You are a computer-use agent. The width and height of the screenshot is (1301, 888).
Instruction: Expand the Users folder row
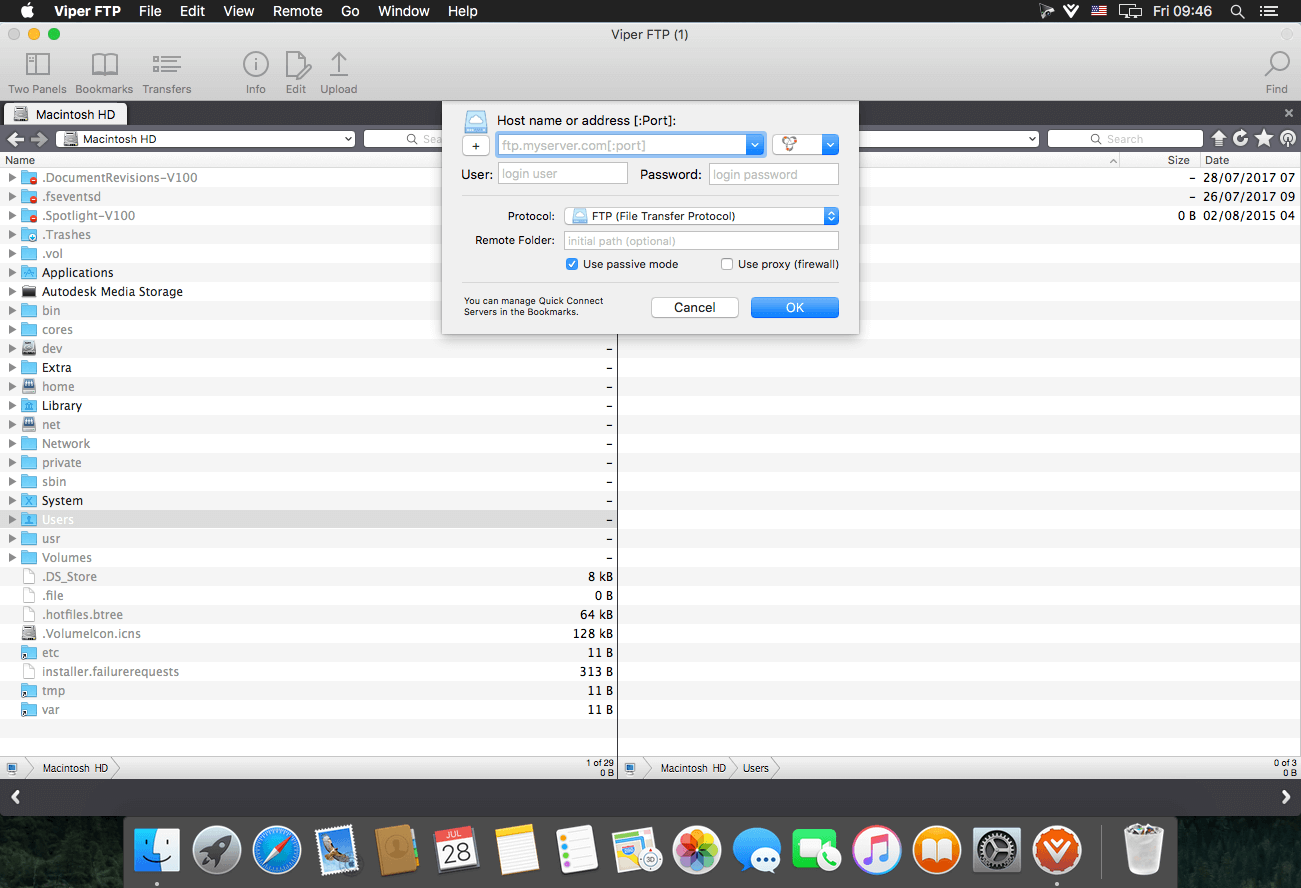[x=12, y=520]
